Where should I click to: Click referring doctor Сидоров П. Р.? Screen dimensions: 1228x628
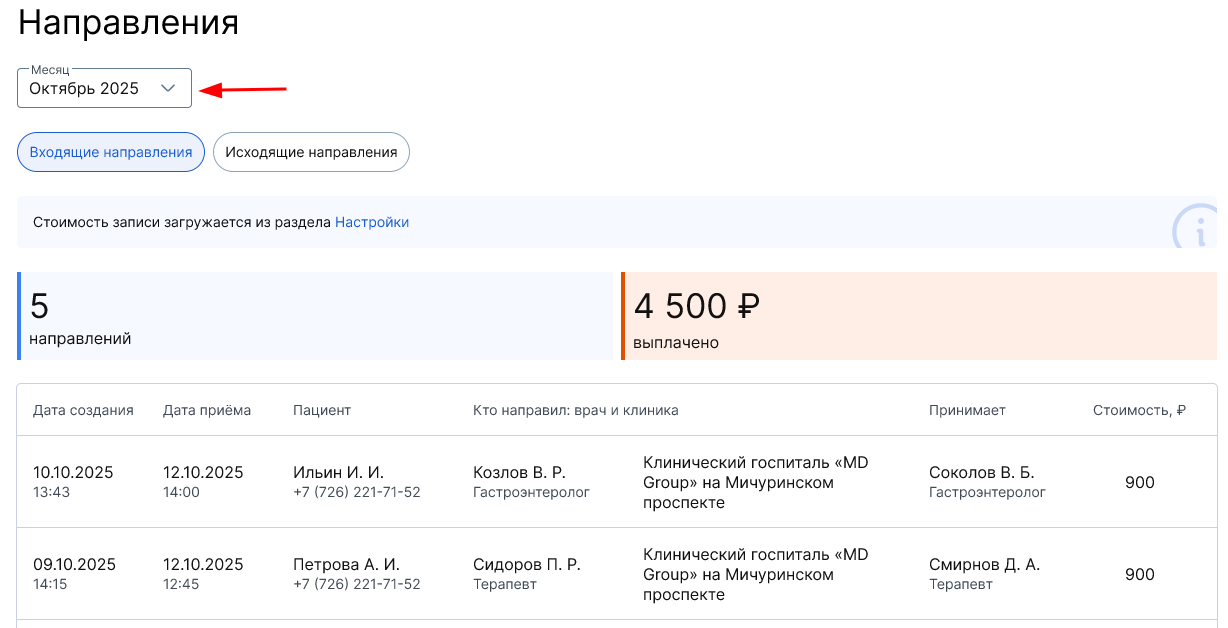(x=526, y=564)
